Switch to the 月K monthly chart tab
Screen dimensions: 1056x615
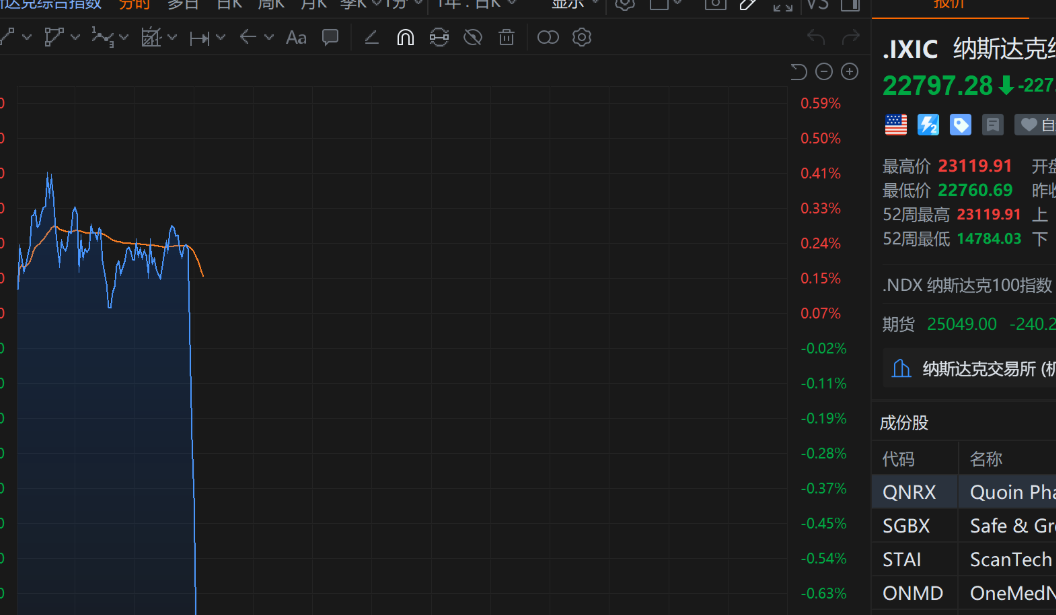coord(314,4)
